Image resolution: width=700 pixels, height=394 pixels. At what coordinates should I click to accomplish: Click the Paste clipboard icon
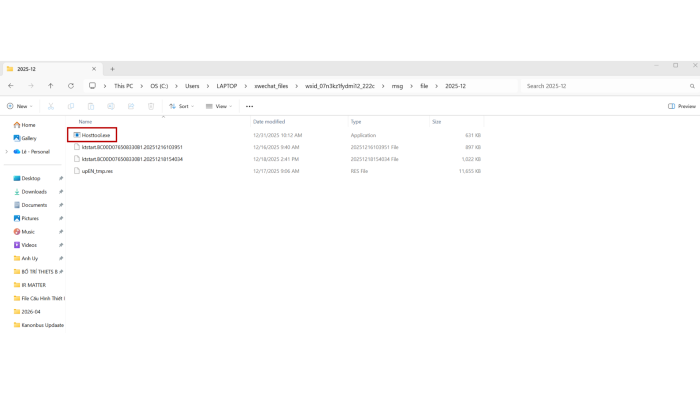[91, 106]
